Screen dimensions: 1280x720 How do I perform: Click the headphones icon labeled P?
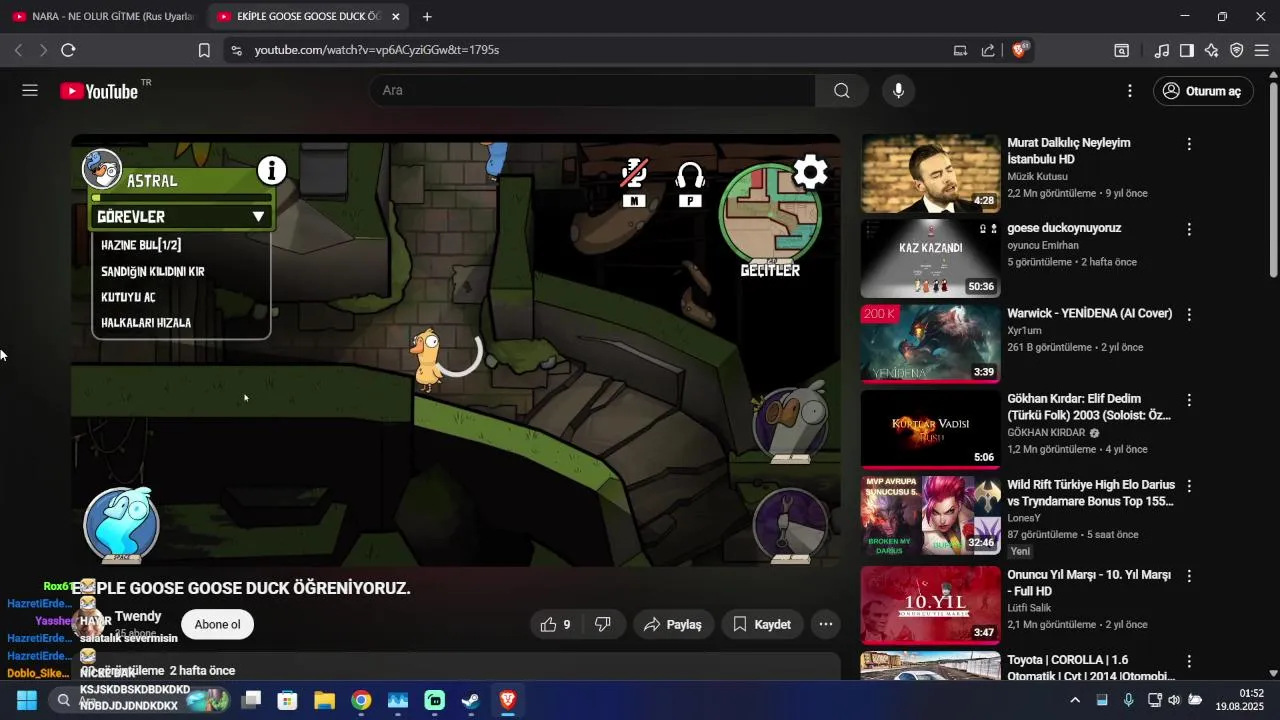[x=690, y=183]
